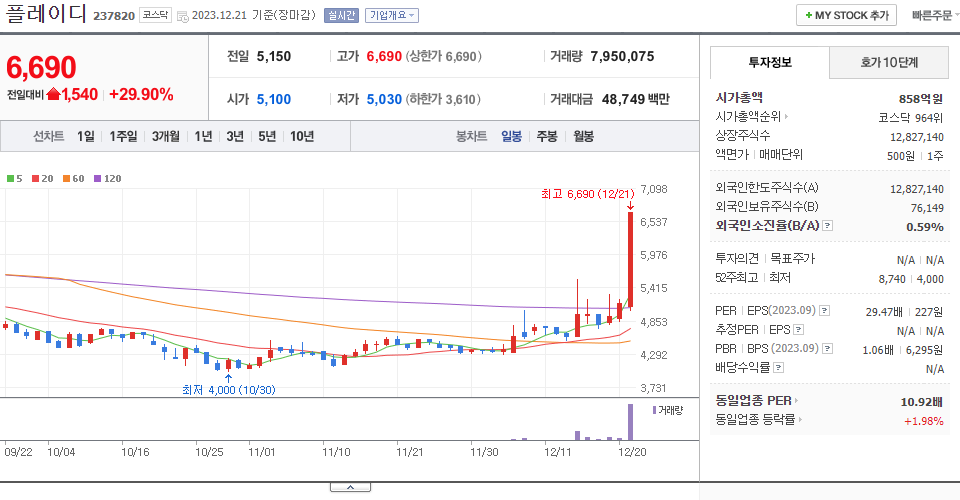
Task: Select 일봉 daily candle chart
Action: [511, 136]
